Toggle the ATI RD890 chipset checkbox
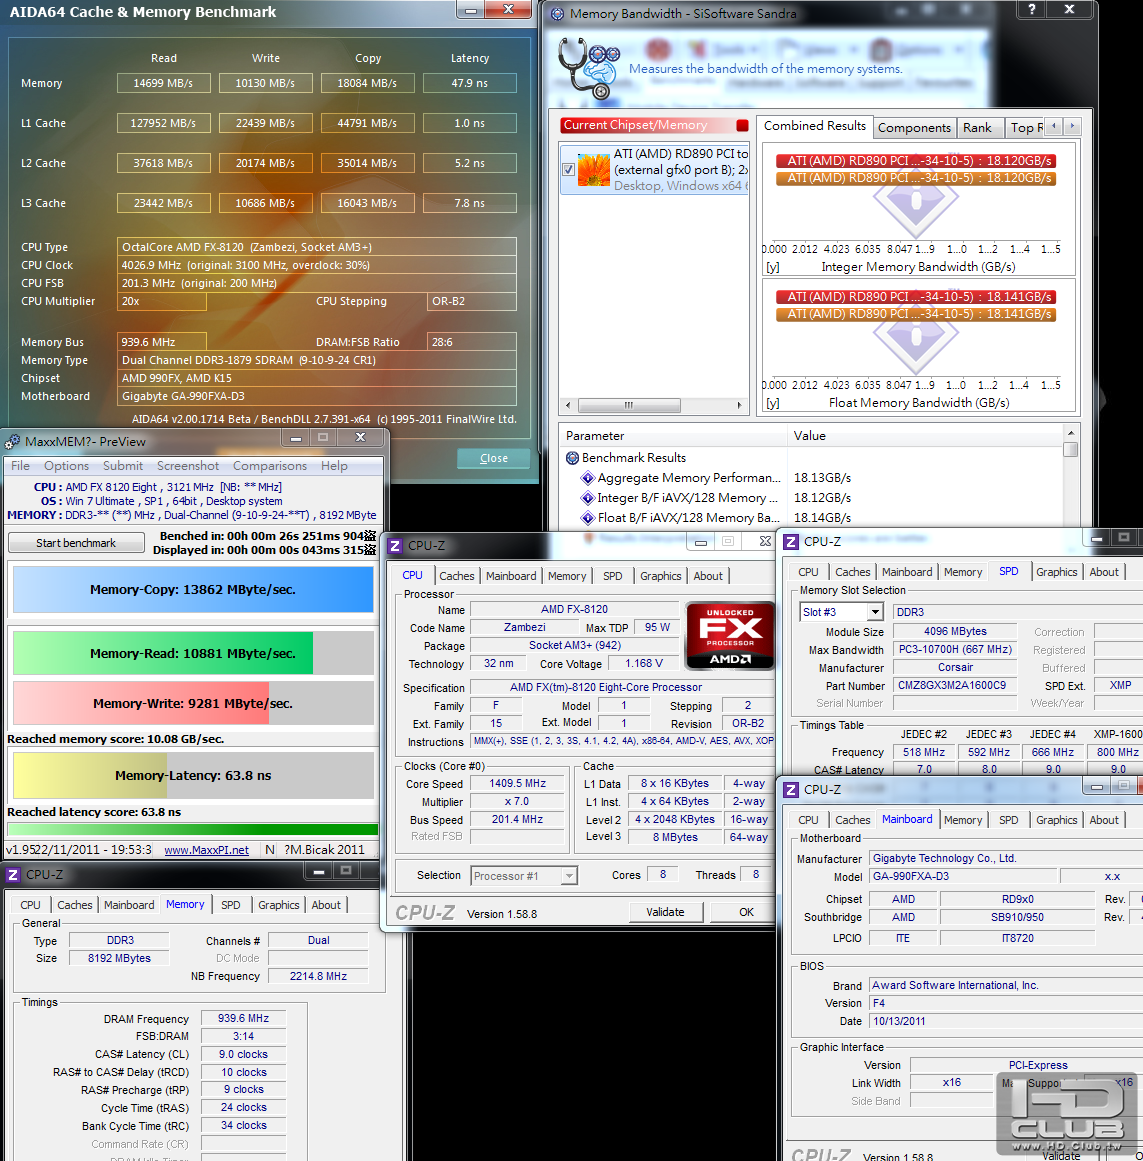The width and height of the screenshot is (1143, 1161). [x=568, y=169]
